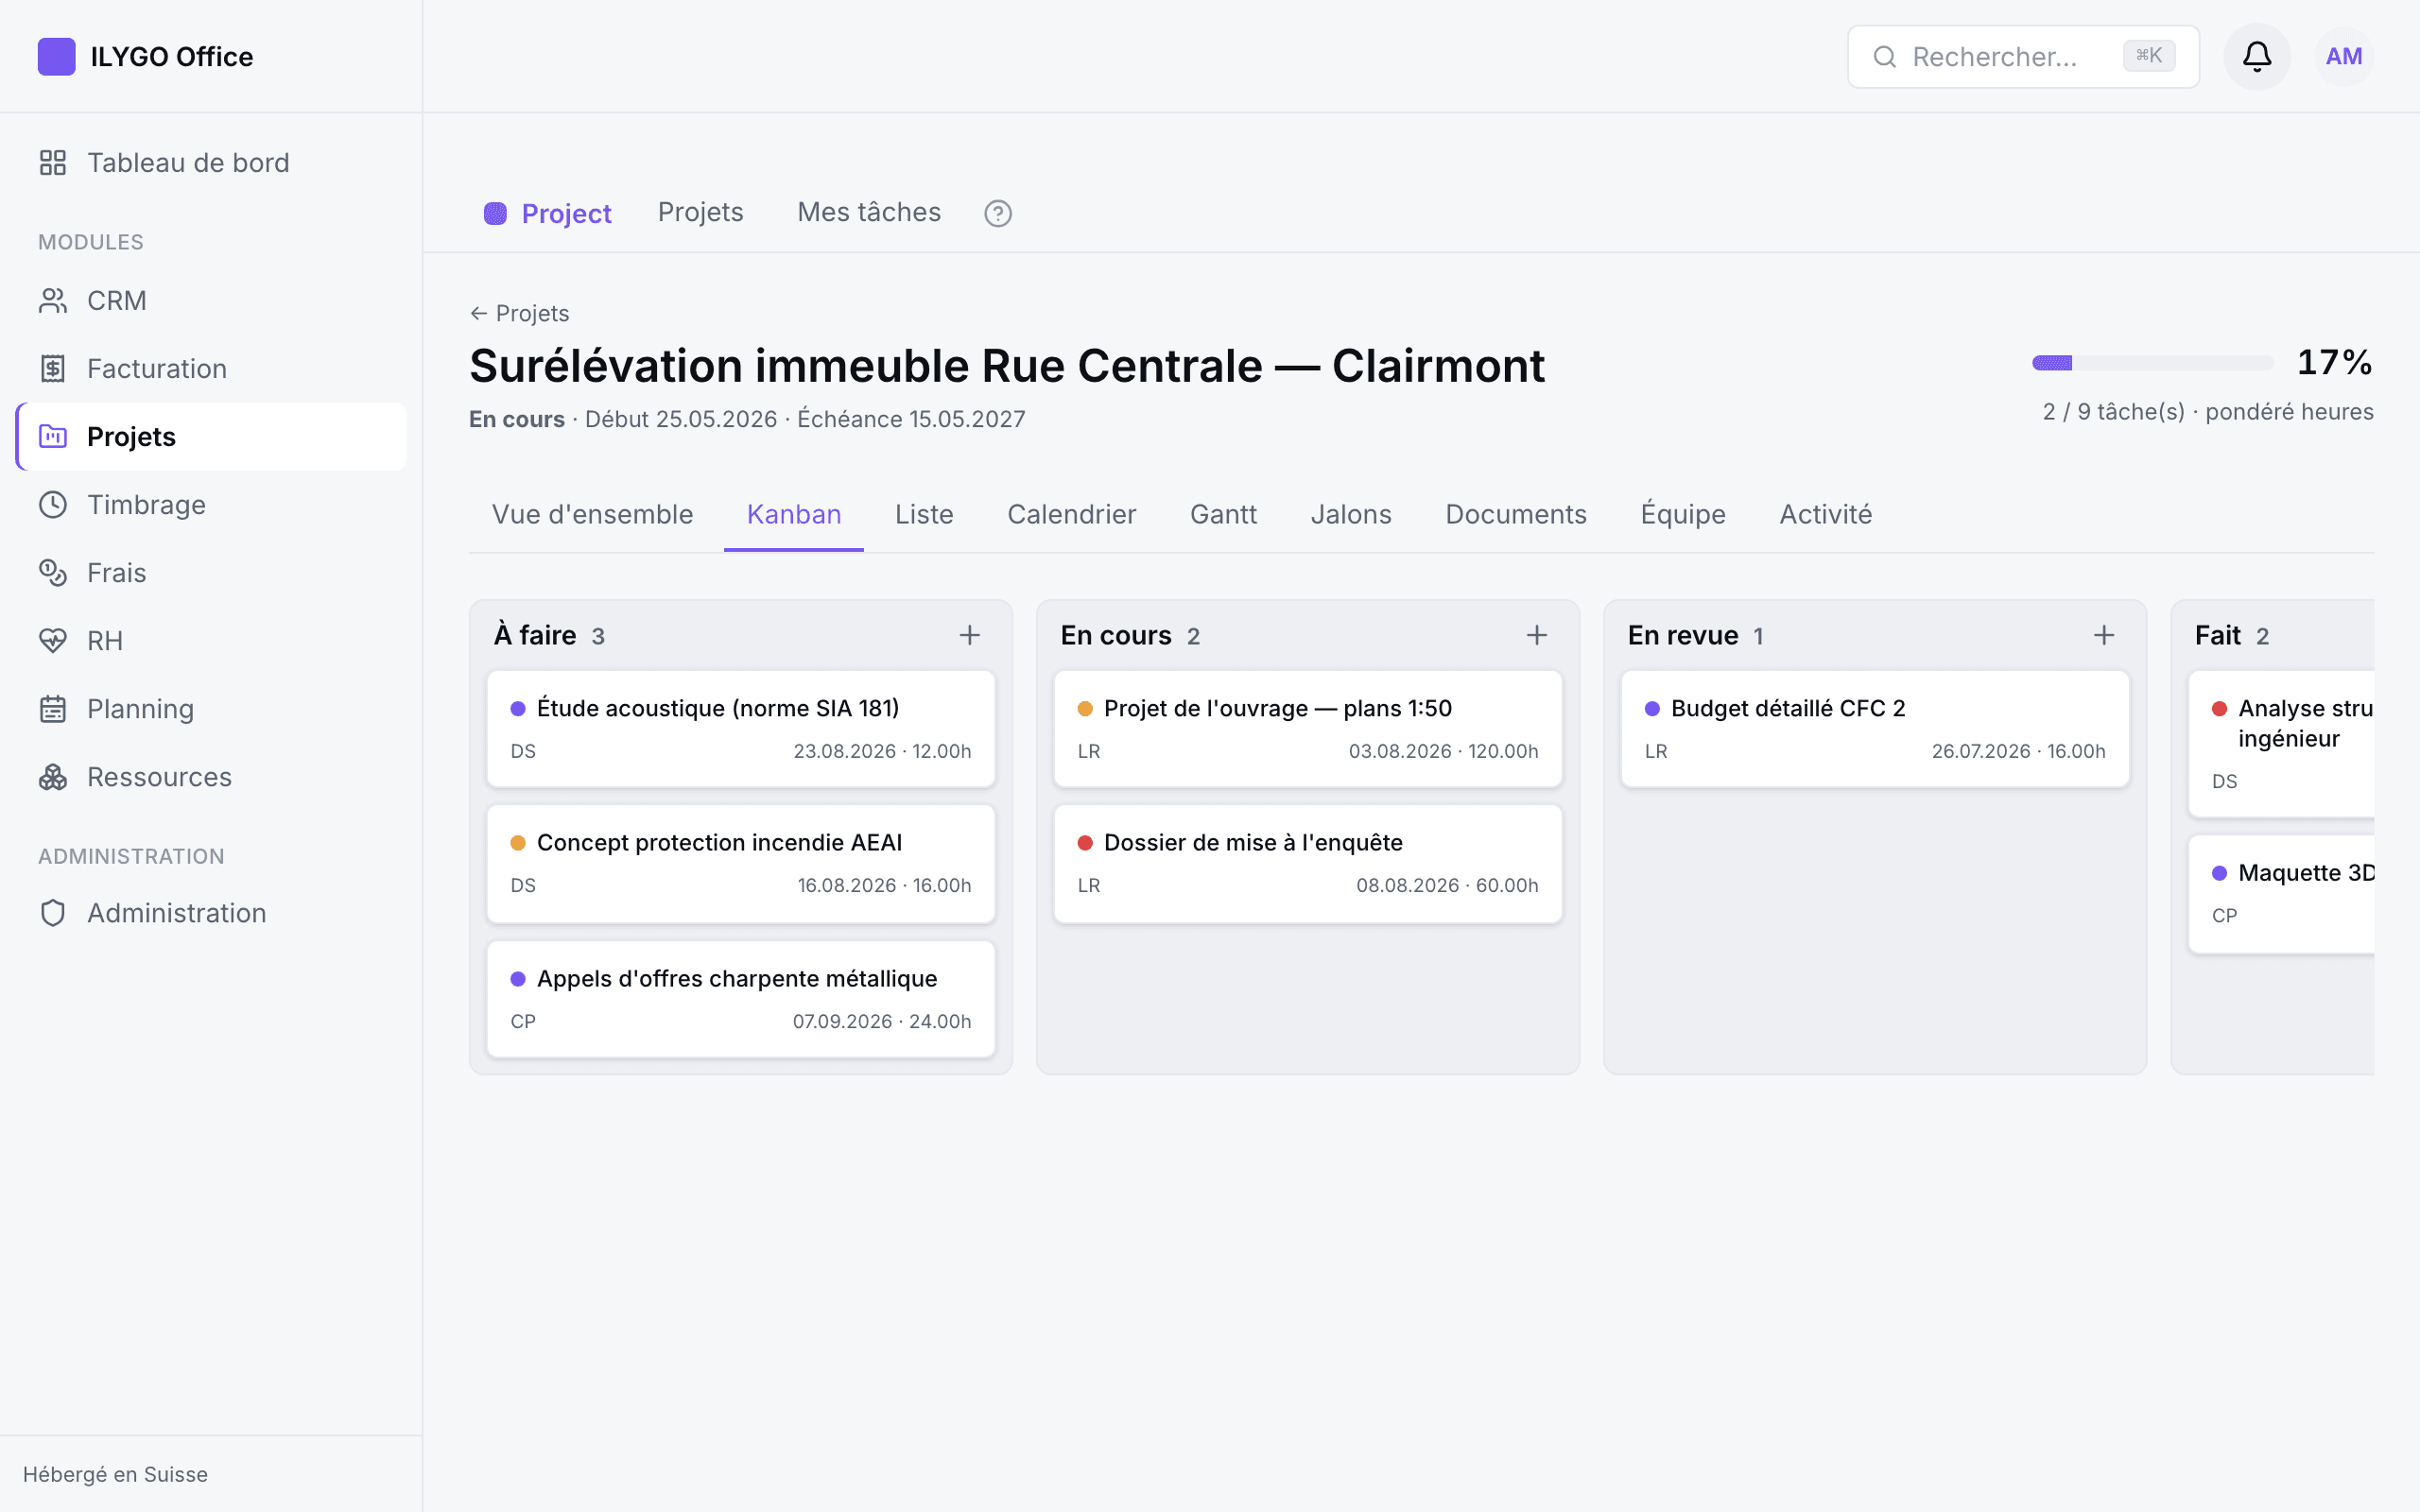Click red priority dot on Dossier de mise

[1085, 843]
